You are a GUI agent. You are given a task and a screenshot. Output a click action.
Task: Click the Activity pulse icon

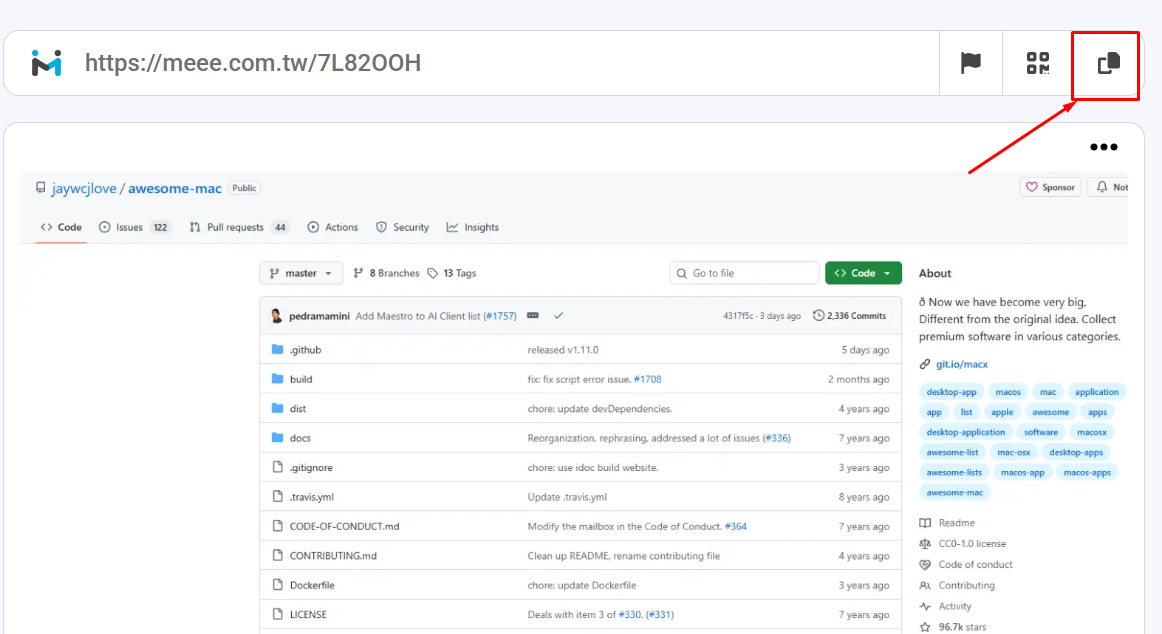pyautogui.click(x=925, y=606)
